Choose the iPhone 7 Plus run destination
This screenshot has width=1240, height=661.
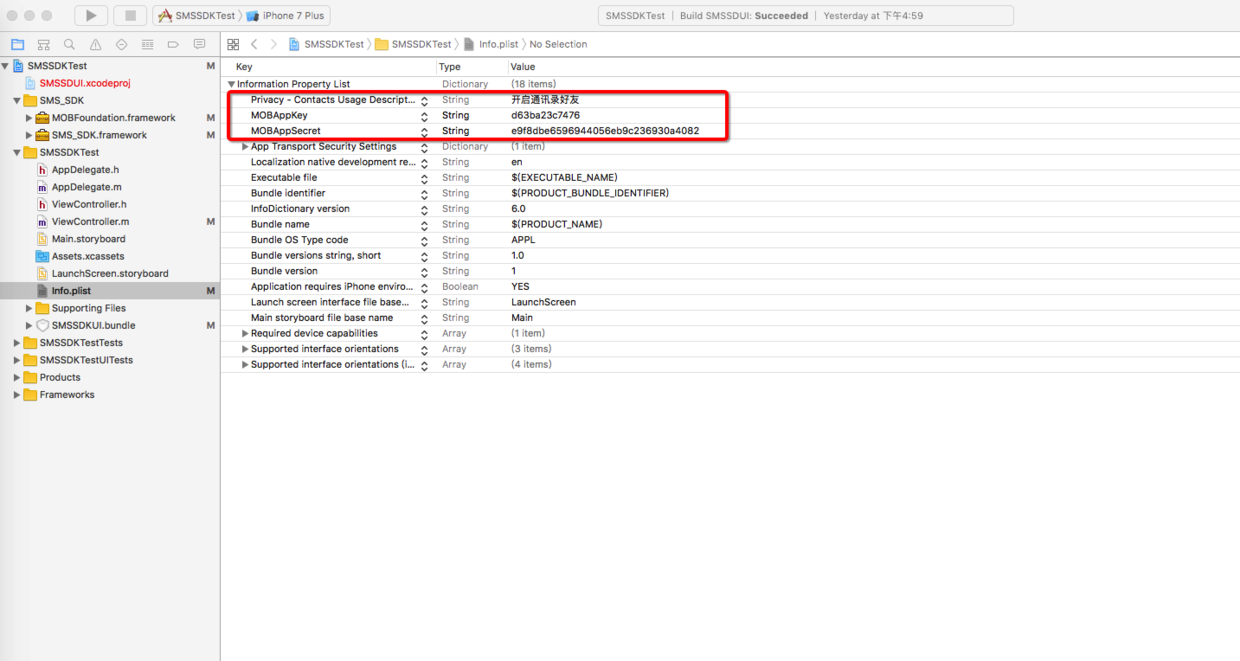[x=285, y=16]
